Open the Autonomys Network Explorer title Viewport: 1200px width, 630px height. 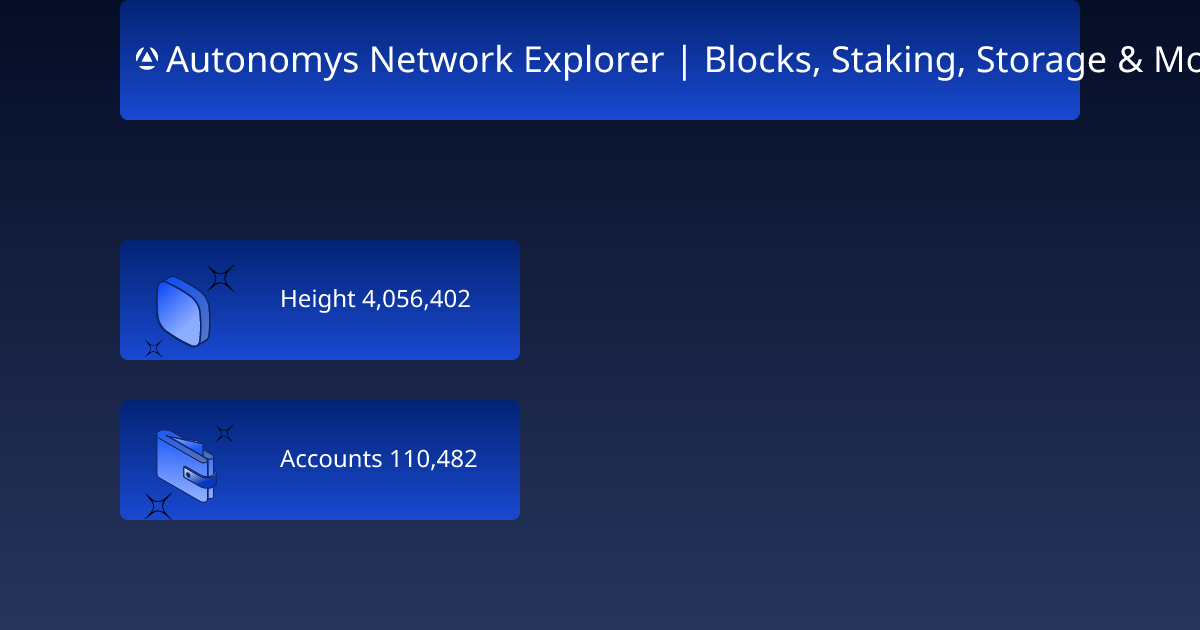pyautogui.click(x=415, y=60)
